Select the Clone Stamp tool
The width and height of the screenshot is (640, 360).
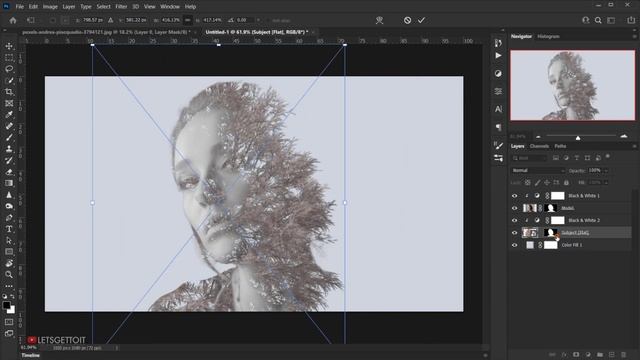click(9, 149)
